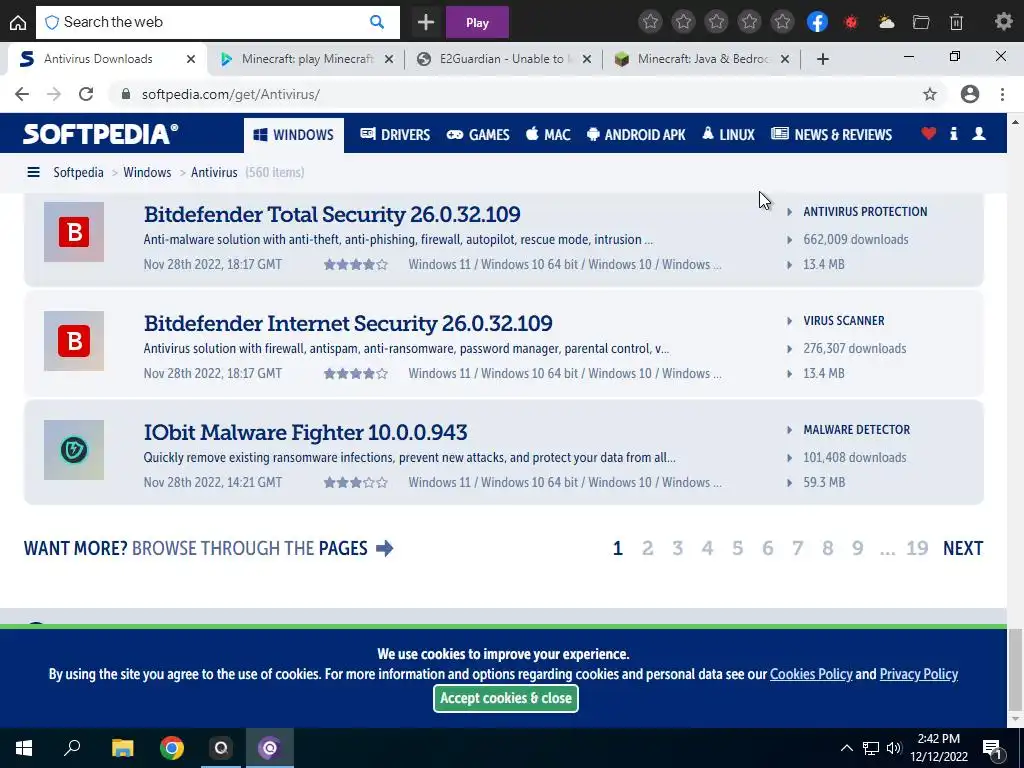The height and width of the screenshot is (768, 1024).
Task: Click the Bitdefender Internet Security thumbnail icon
Action: tap(74, 341)
